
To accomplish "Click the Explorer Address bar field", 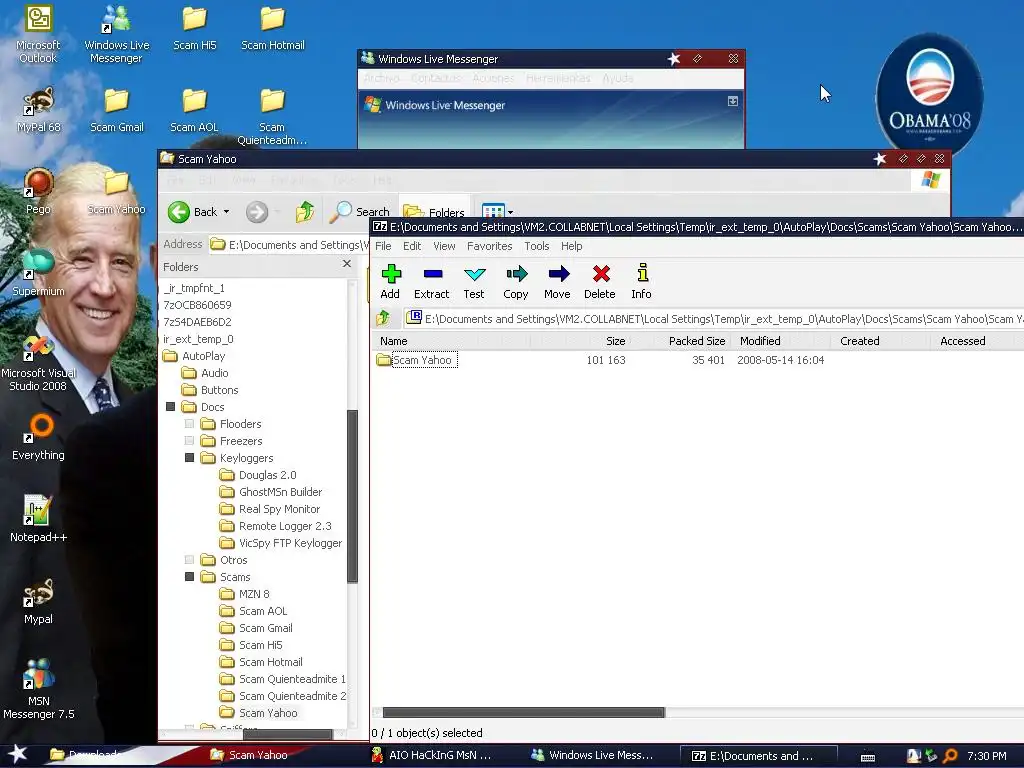I will (289, 244).
